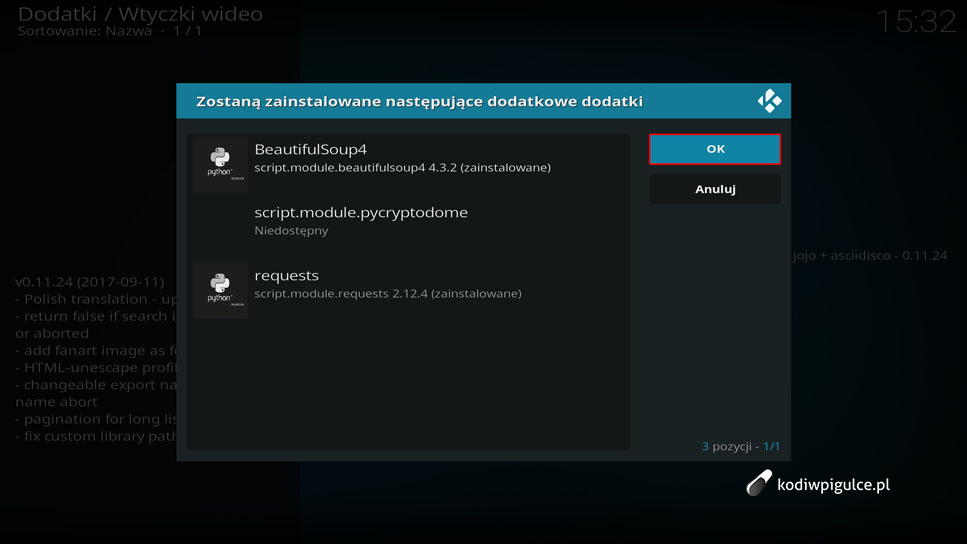Click the OK button
967x544 pixels.
(715, 149)
